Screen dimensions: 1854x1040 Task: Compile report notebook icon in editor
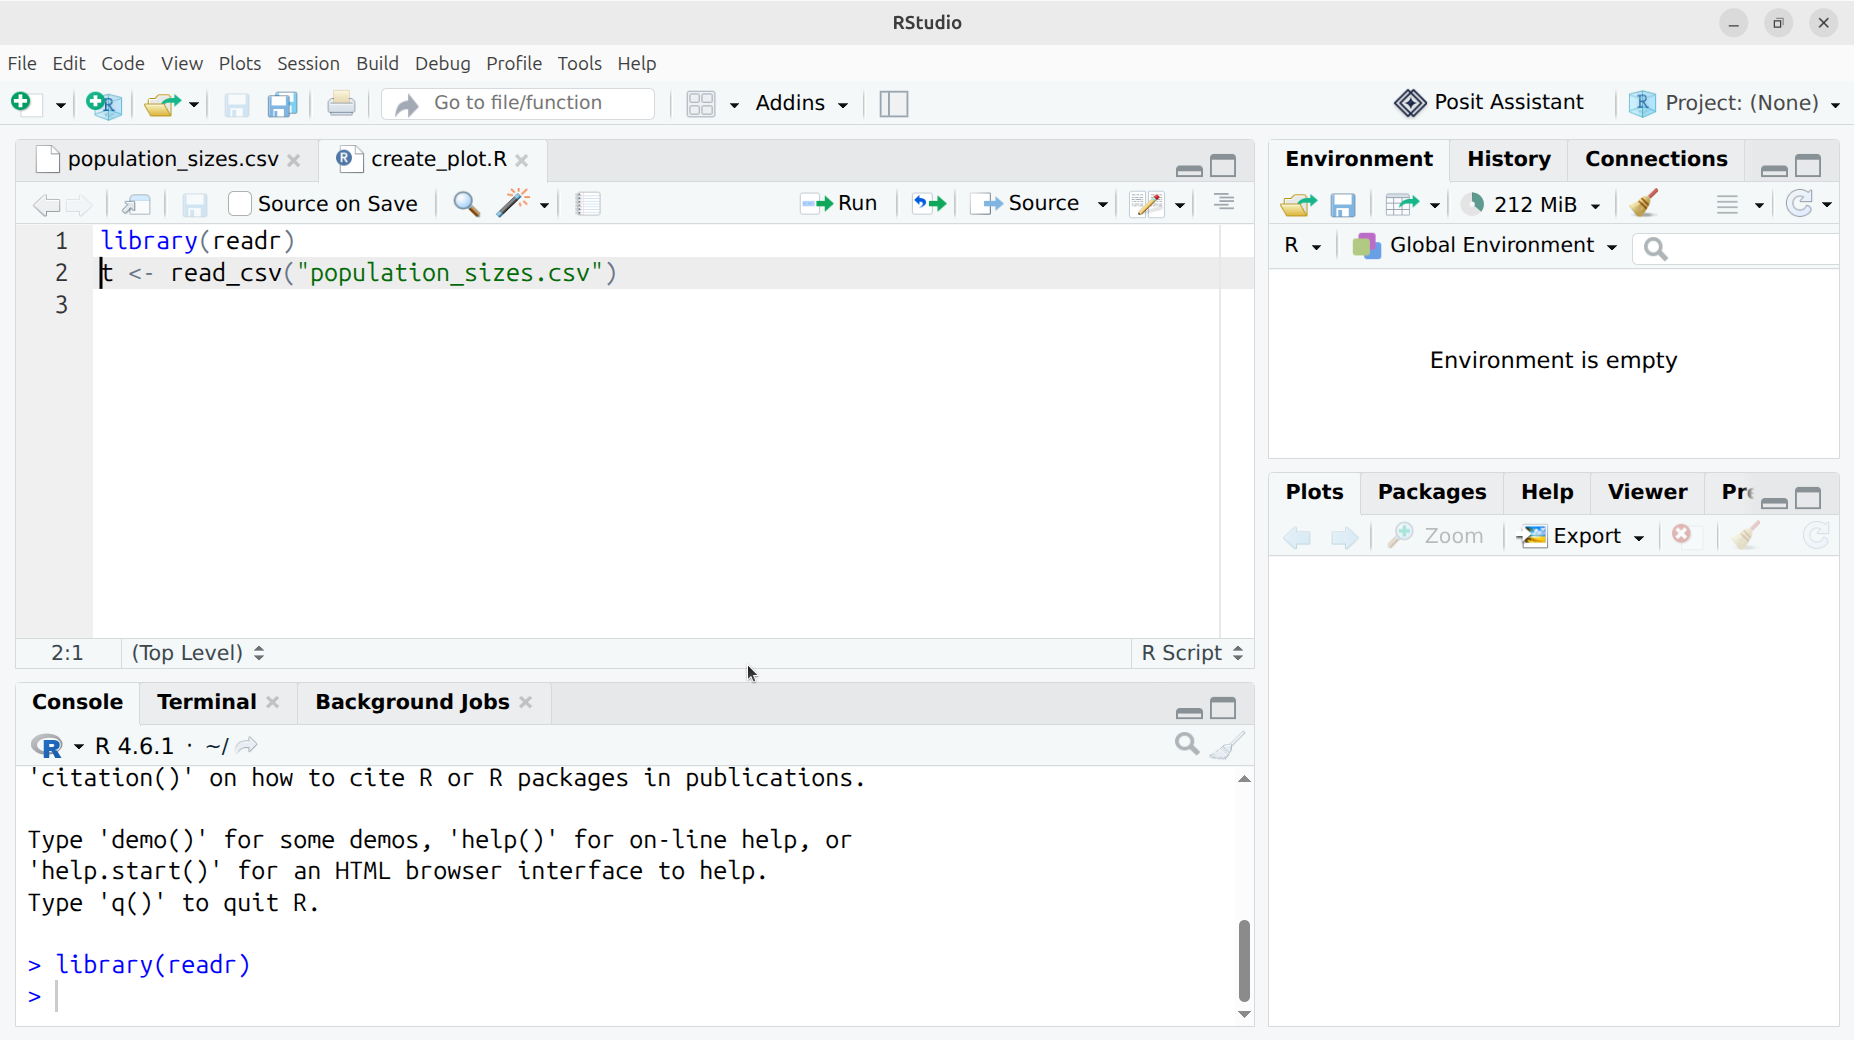coord(588,204)
